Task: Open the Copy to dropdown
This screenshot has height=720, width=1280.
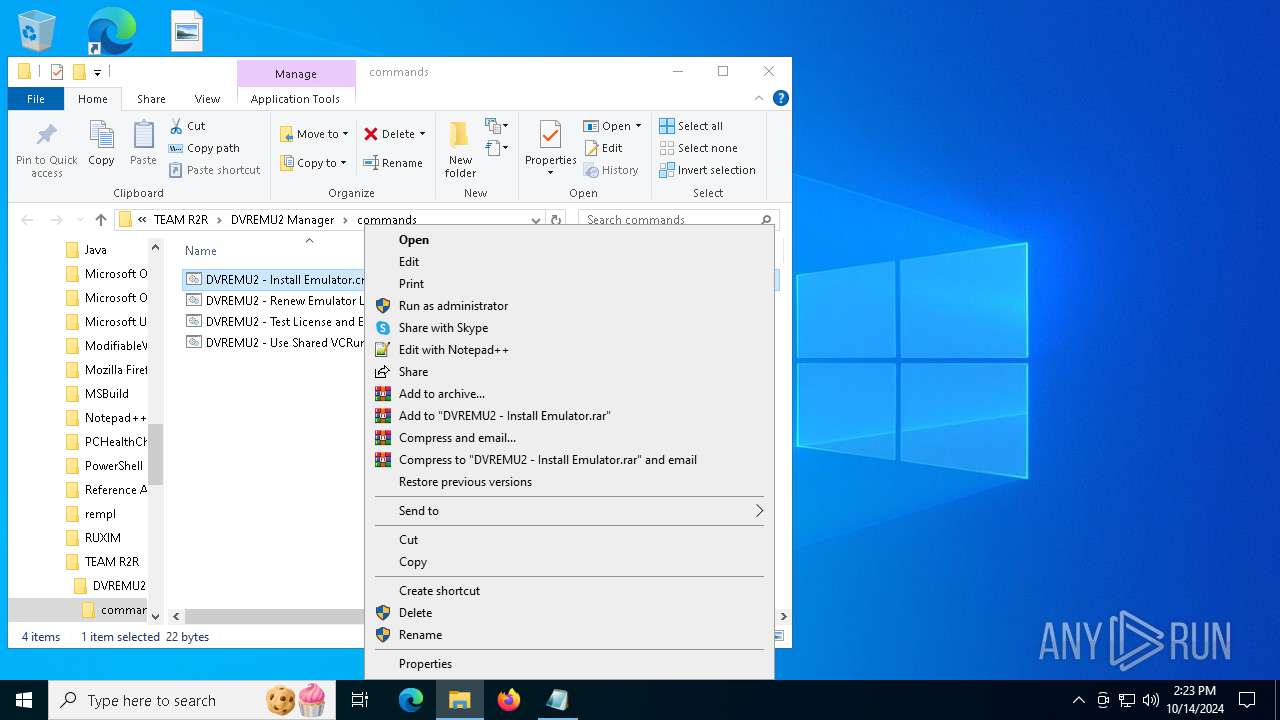Action: 313,163
